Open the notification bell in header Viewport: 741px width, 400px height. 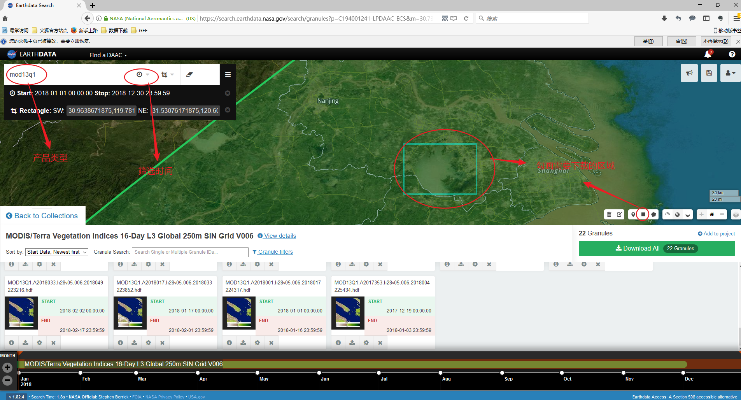click(x=706, y=54)
